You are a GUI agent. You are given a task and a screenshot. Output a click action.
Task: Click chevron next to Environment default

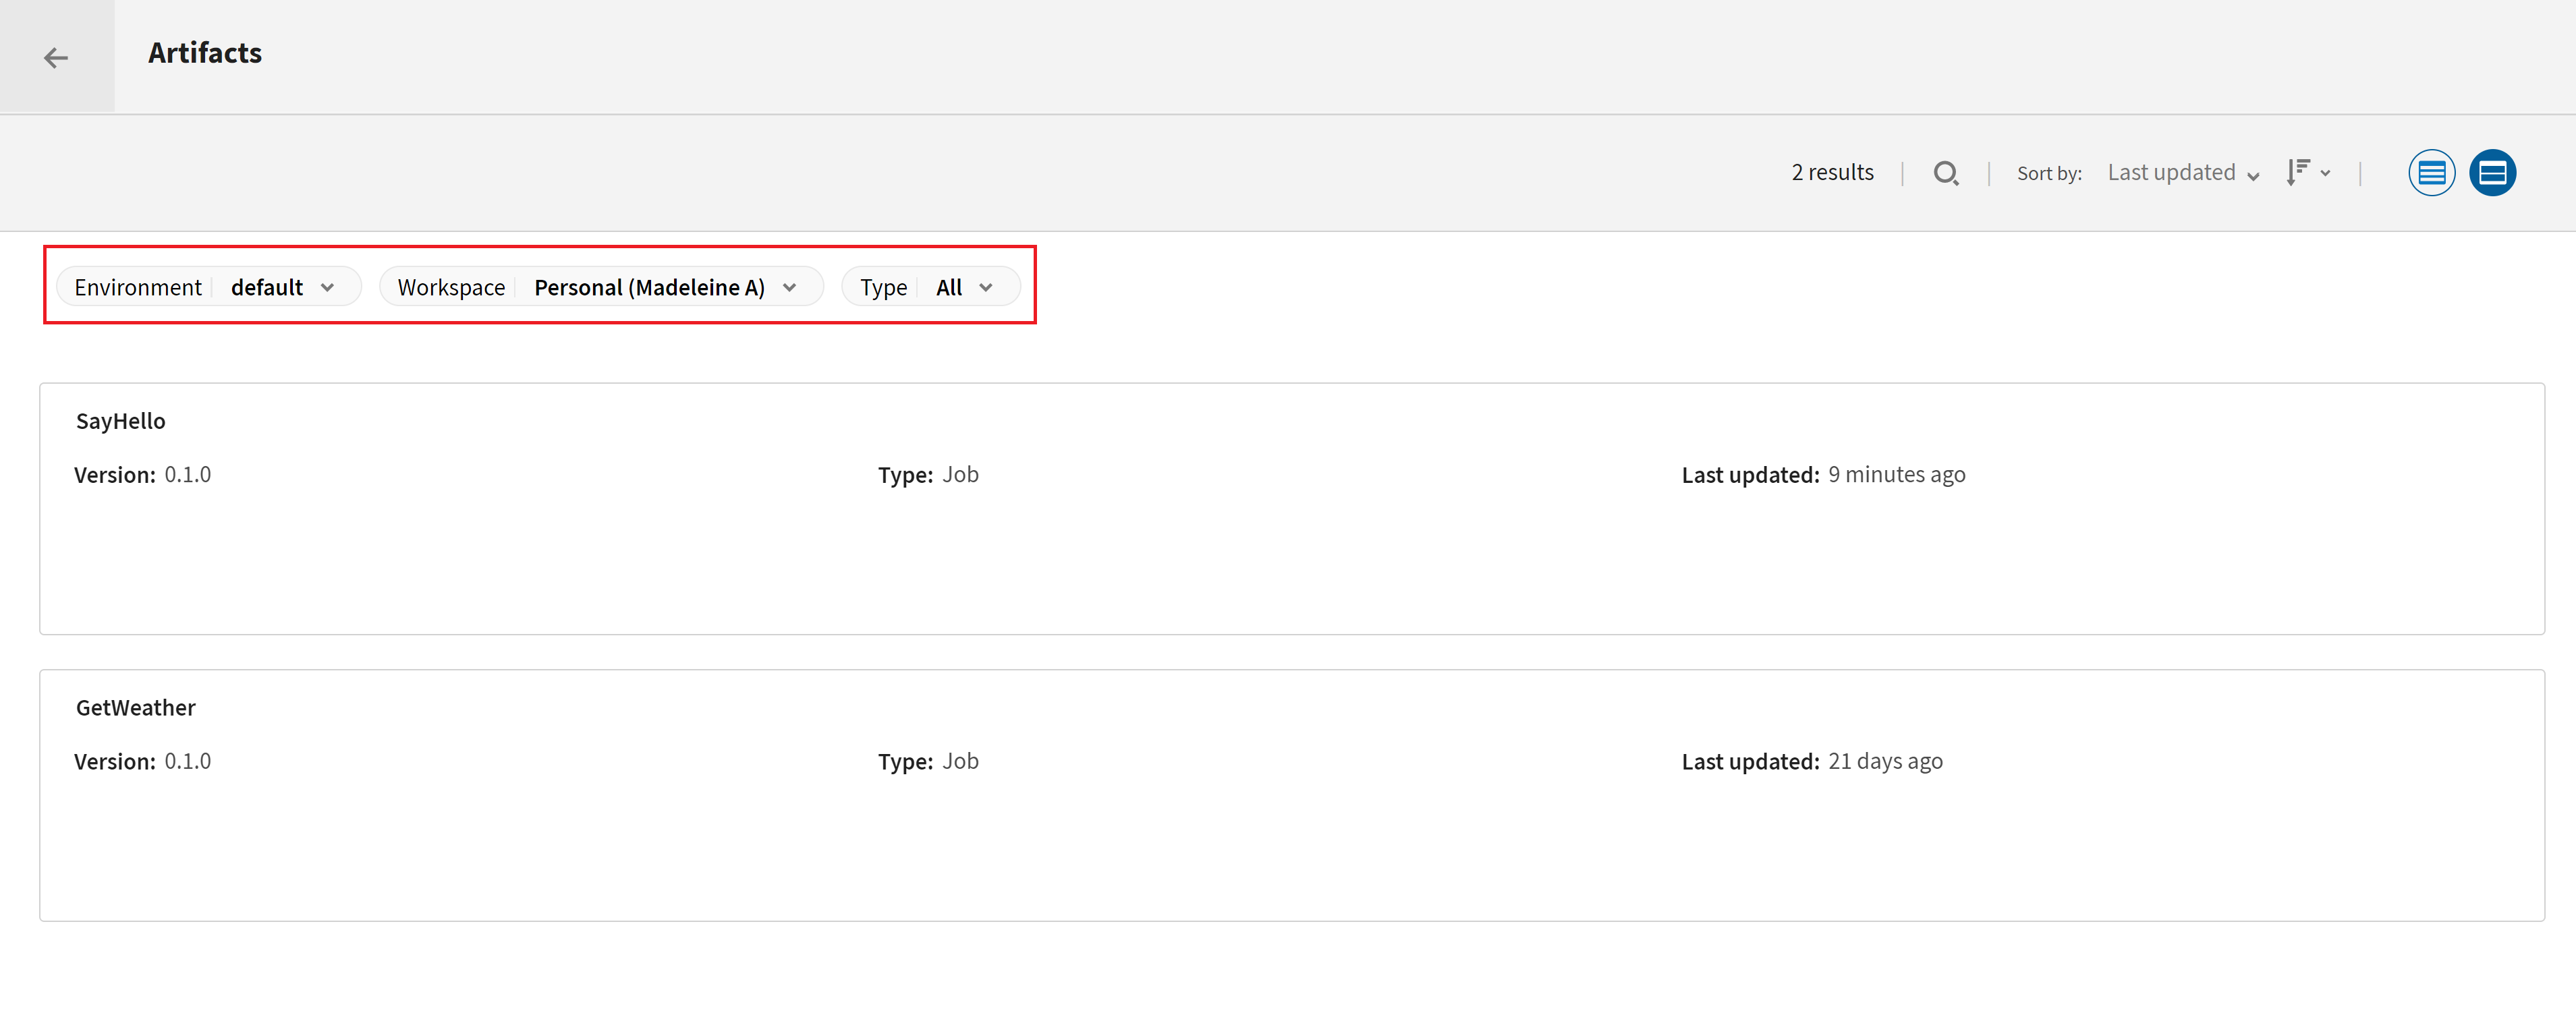pos(327,288)
